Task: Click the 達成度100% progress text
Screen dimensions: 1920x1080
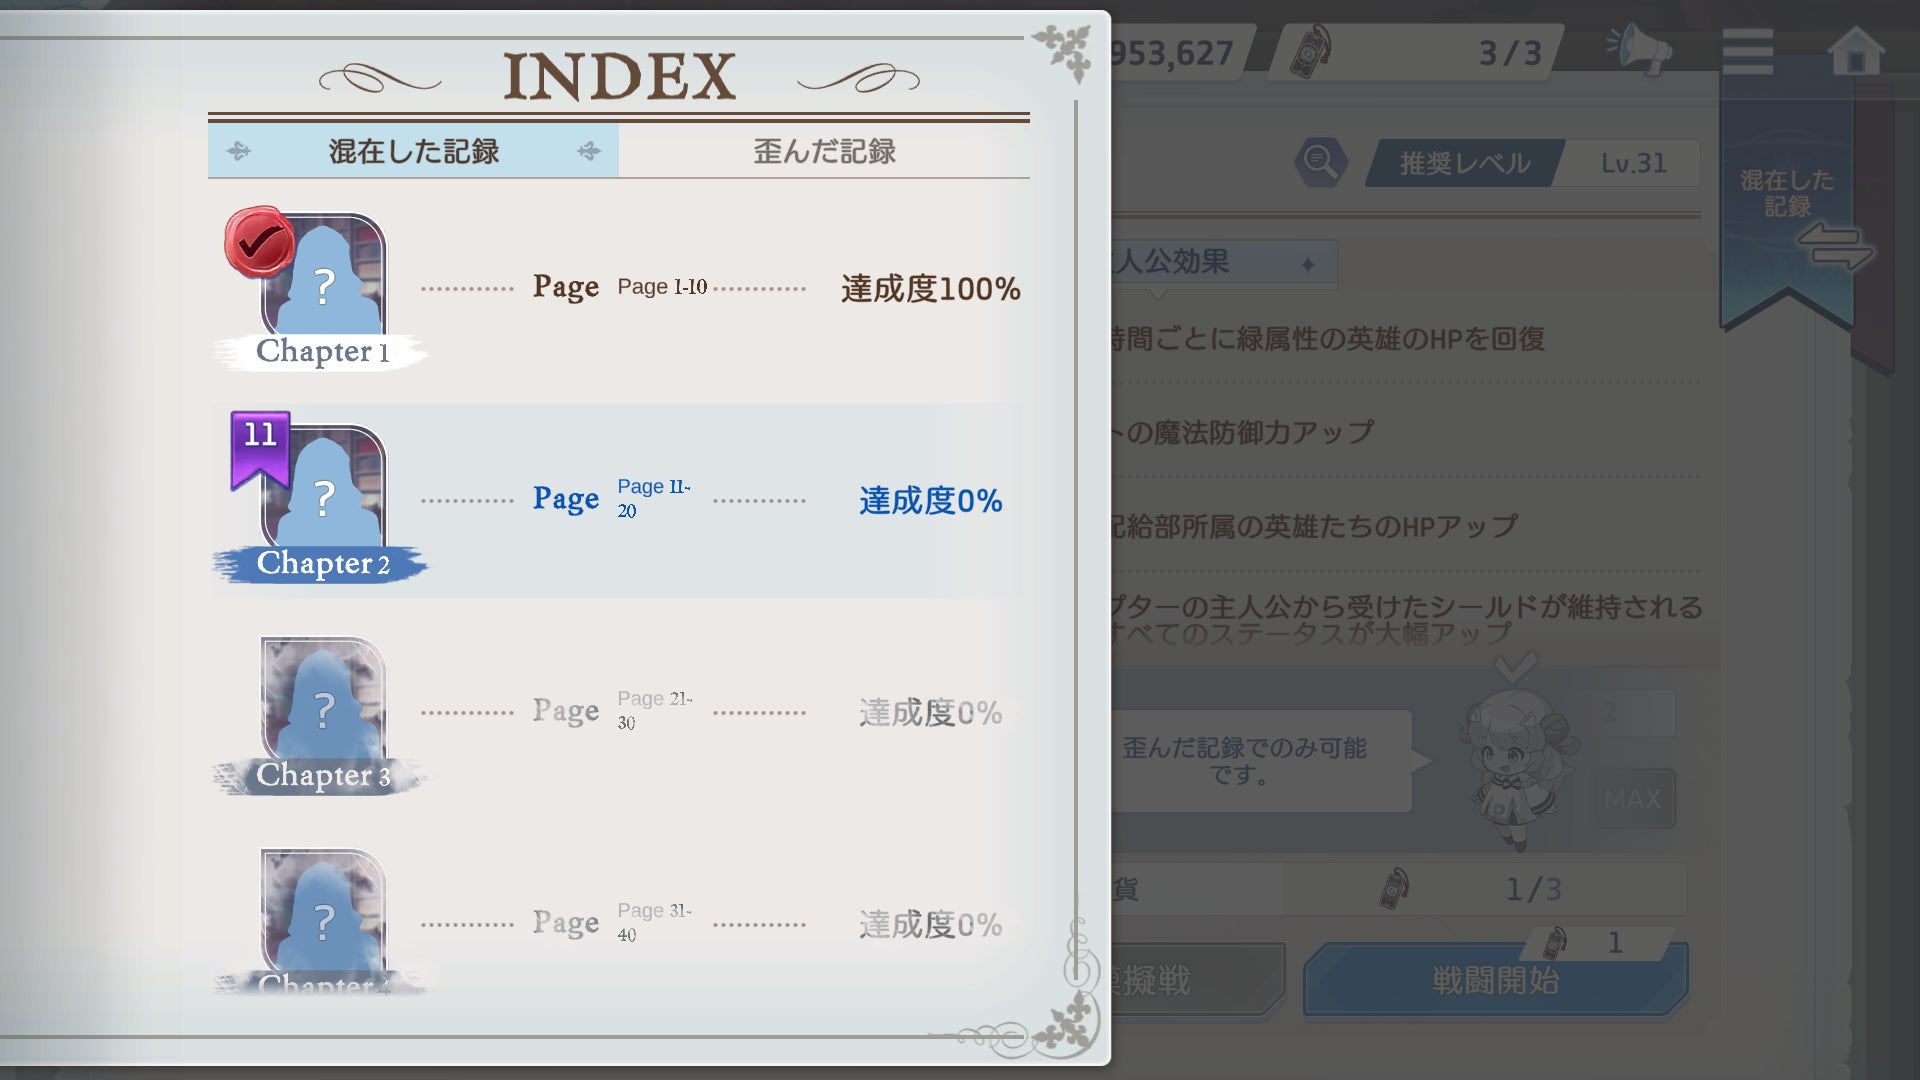Action: click(x=930, y=289)
